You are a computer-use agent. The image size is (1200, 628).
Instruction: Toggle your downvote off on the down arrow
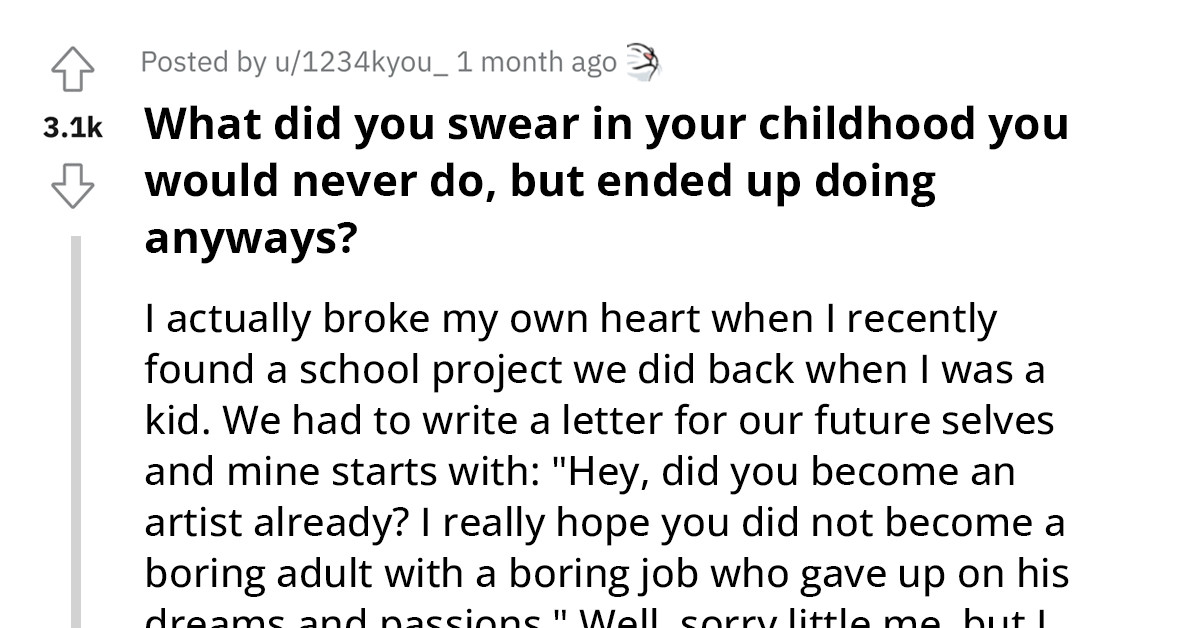tap(73, 188)
